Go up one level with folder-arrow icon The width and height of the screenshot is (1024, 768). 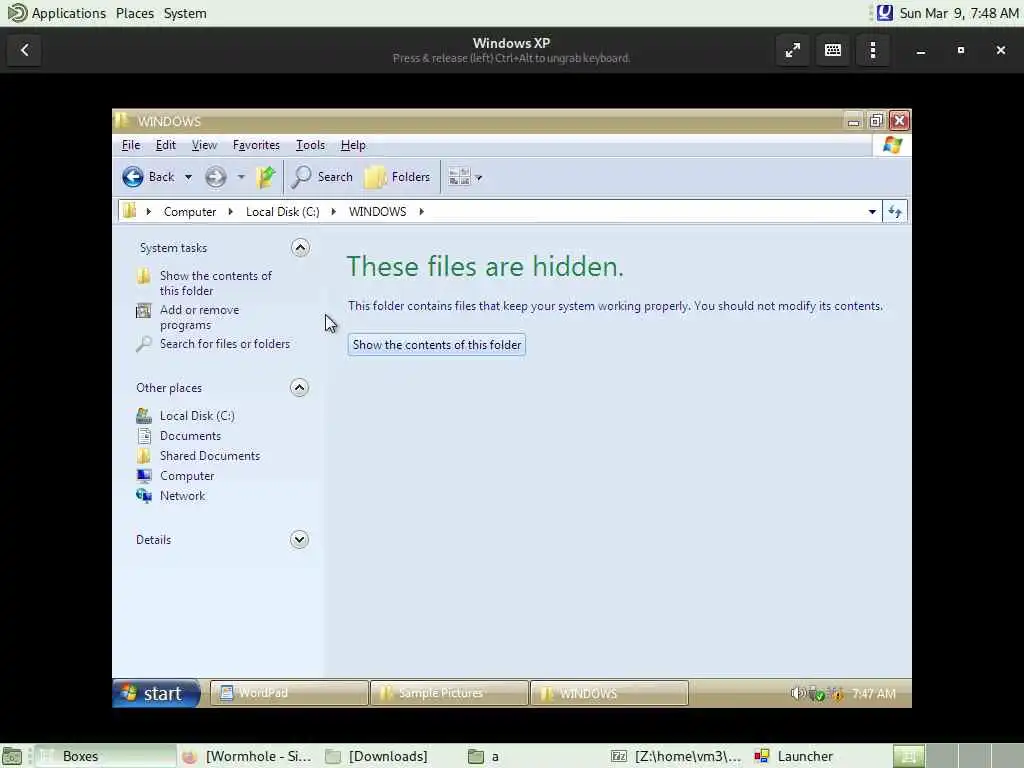tap(266, 177)
